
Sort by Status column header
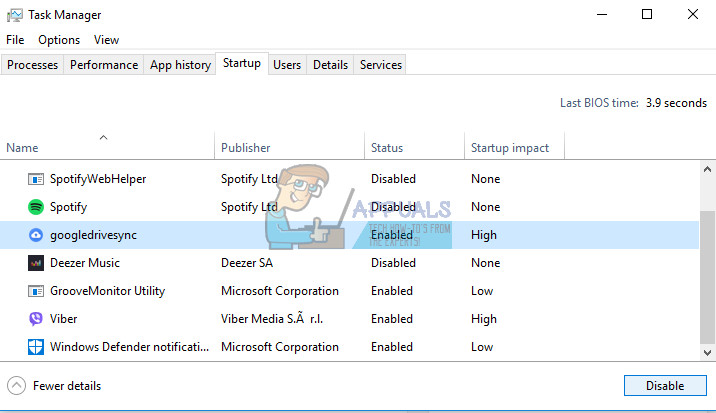[x=387, y=148]
